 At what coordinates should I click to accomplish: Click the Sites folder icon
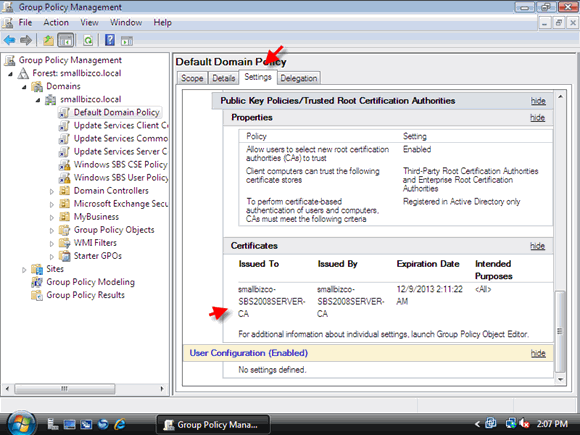tap(37, 269)
